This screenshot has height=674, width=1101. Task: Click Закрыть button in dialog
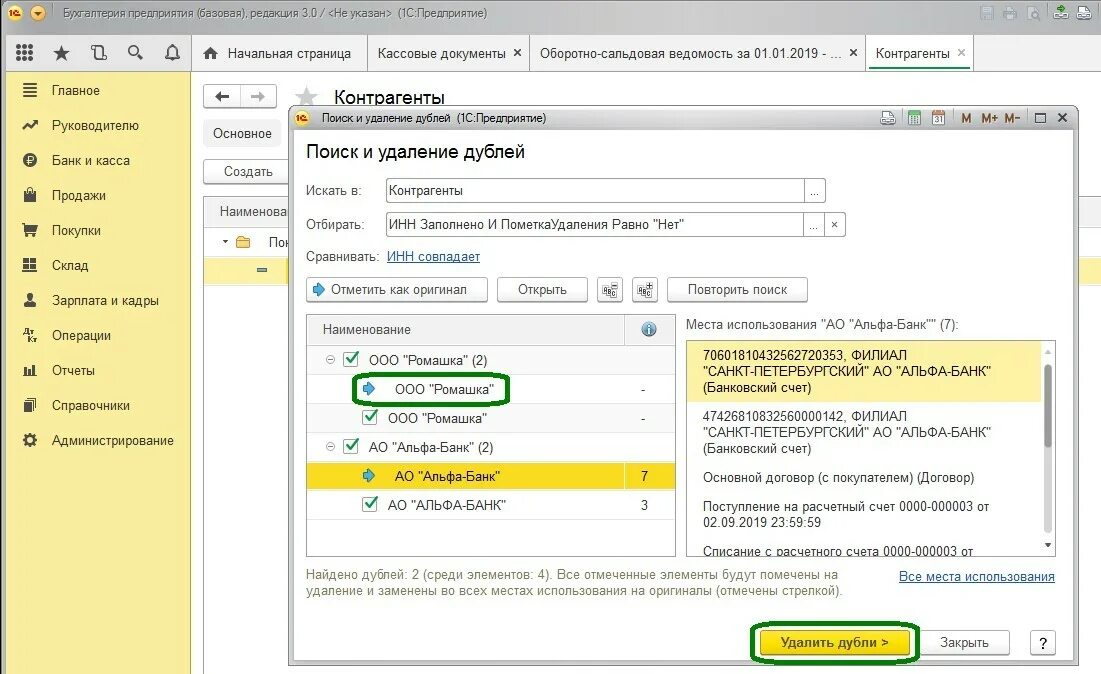point(964,642)
